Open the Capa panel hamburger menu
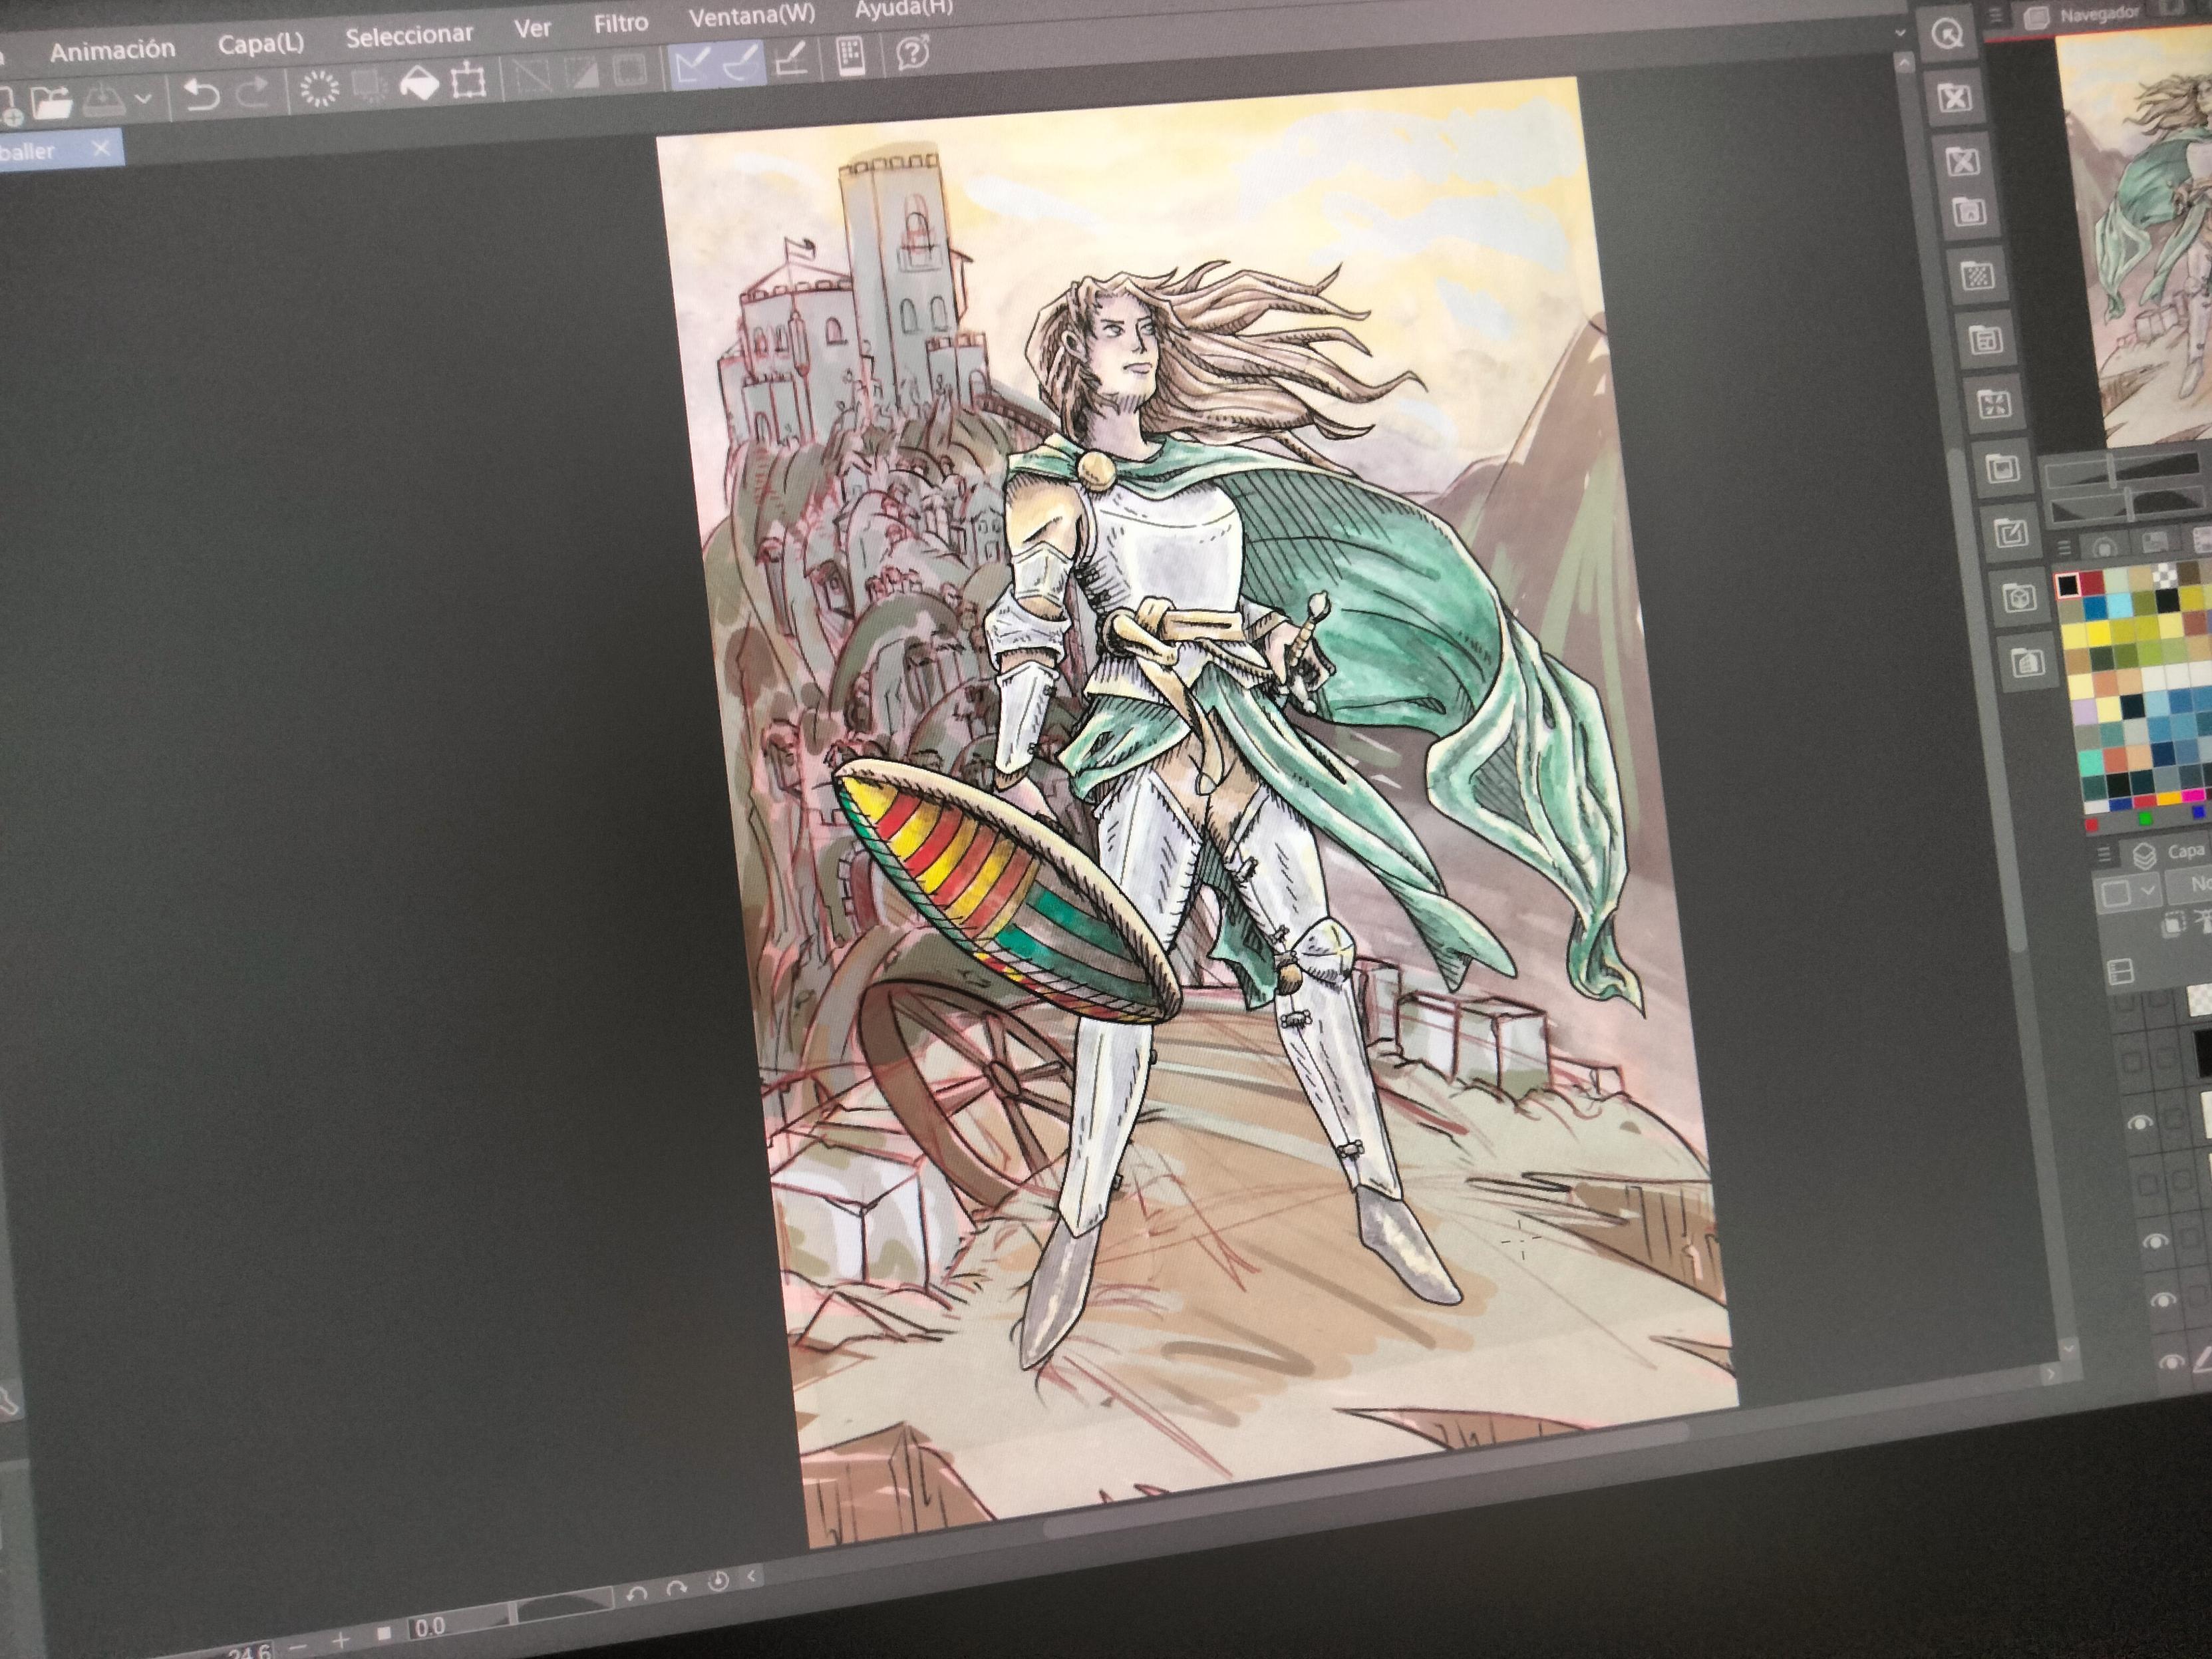Viewport: 2212px width, 1659px height. point(2105,855)
